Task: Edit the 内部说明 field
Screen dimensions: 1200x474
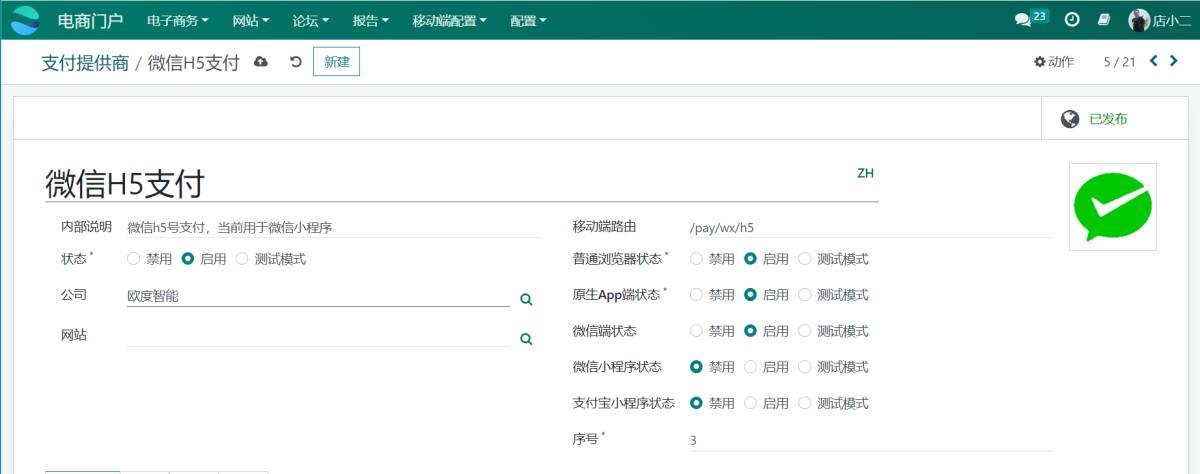Action: click(334, 227)
